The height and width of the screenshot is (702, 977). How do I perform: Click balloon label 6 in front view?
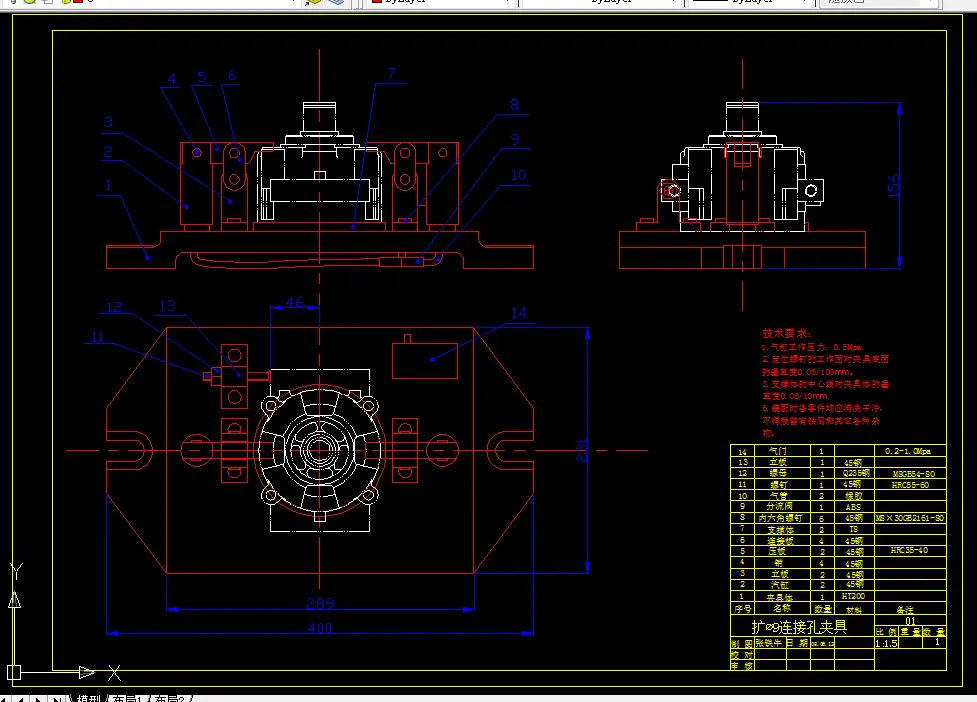click(x=232, y=75)
